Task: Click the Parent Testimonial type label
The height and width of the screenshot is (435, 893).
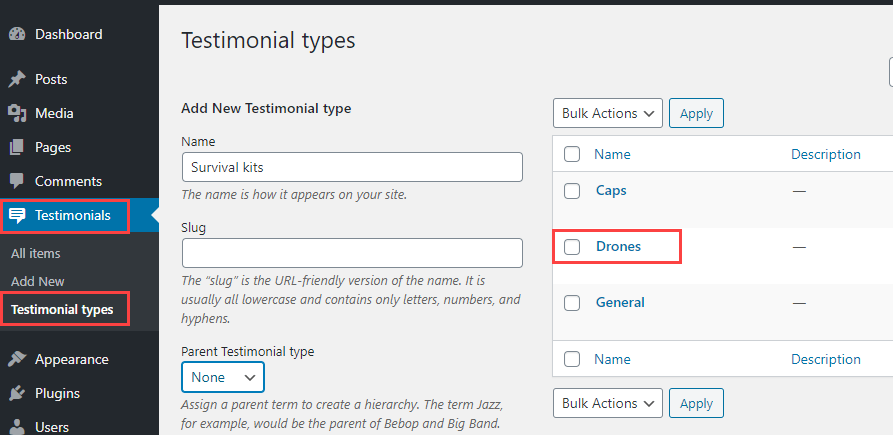Action: (248, 351)
